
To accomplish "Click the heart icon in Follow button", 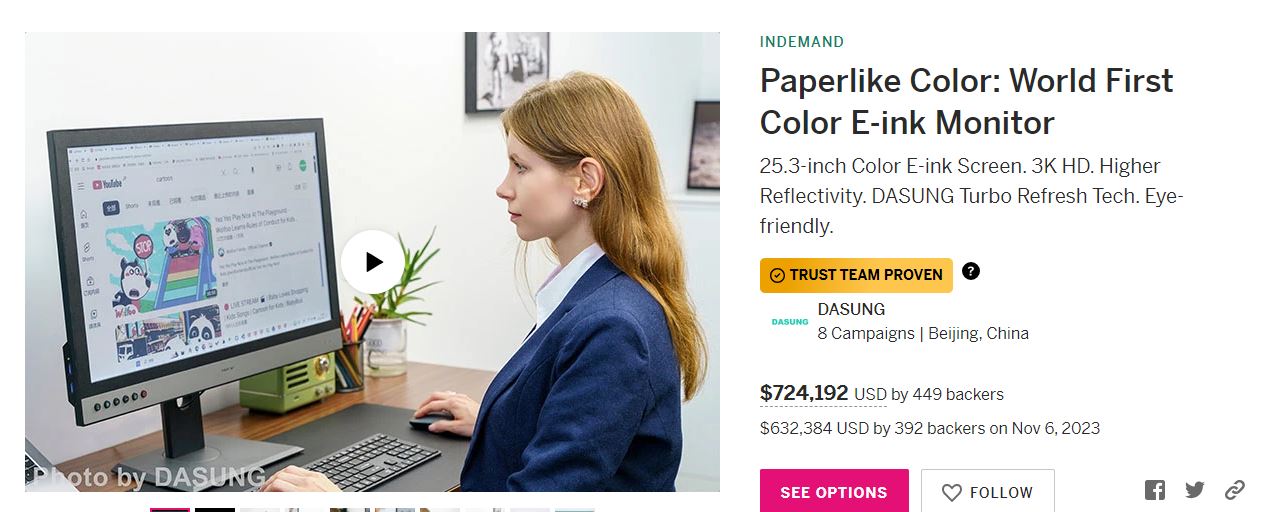I will tap(952, 493).
